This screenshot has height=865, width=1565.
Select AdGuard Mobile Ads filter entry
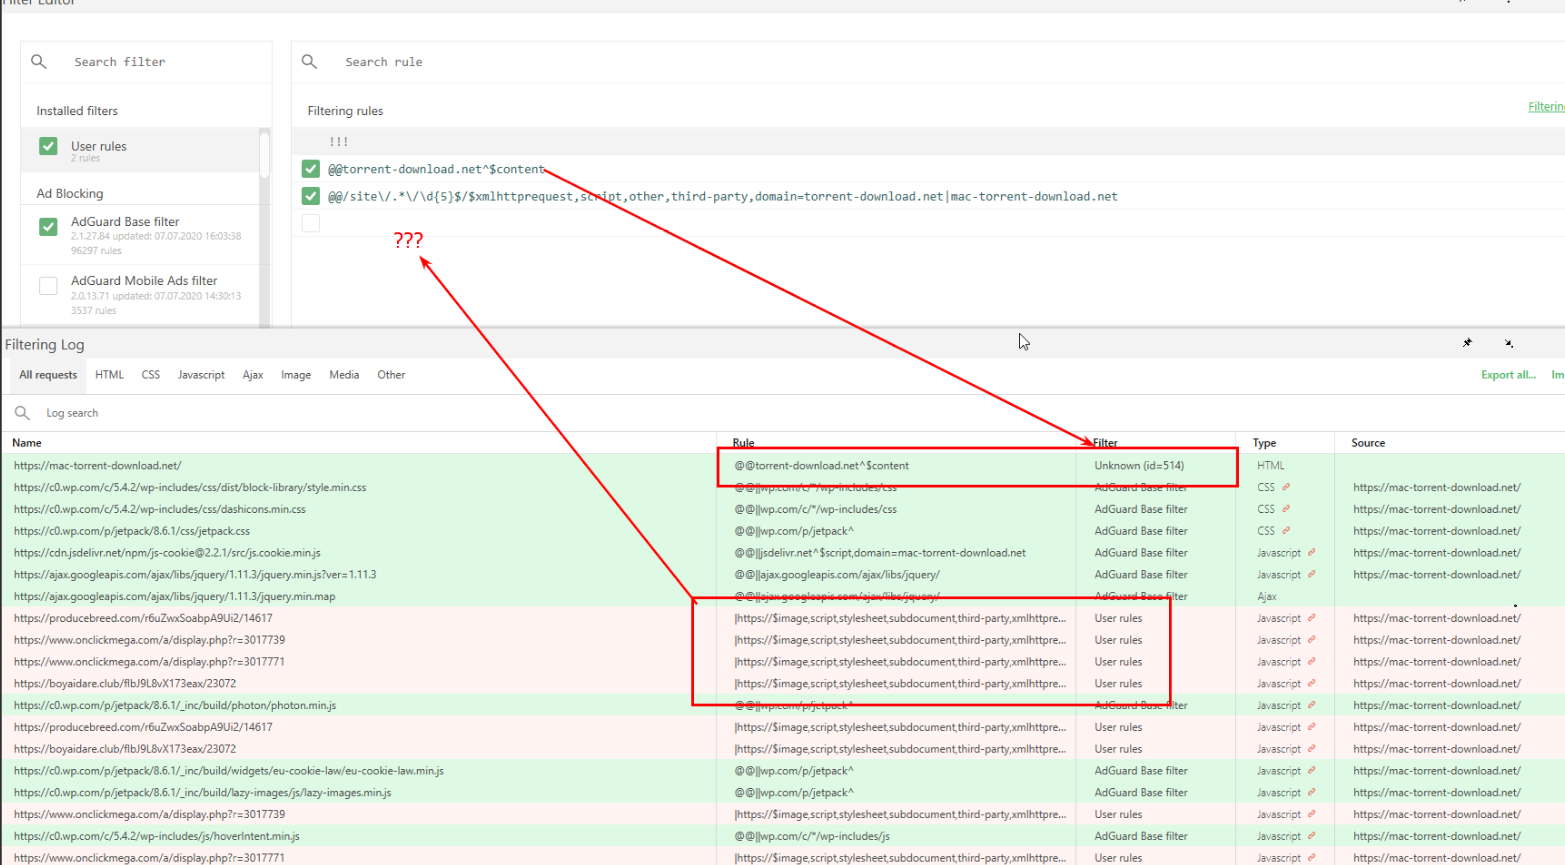(141, 294)
